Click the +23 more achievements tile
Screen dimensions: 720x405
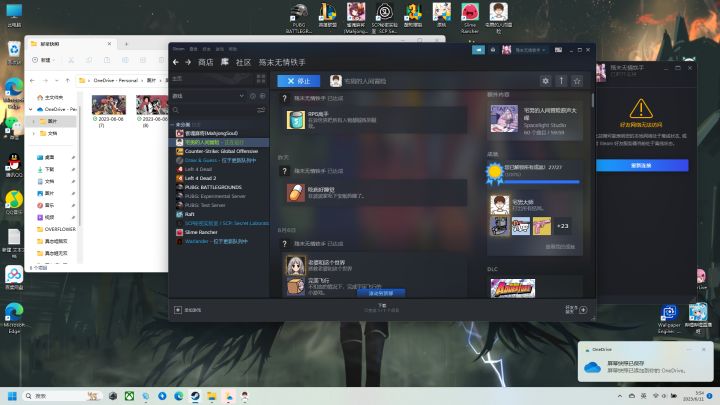pyautogui.click(x=562, y=226)
